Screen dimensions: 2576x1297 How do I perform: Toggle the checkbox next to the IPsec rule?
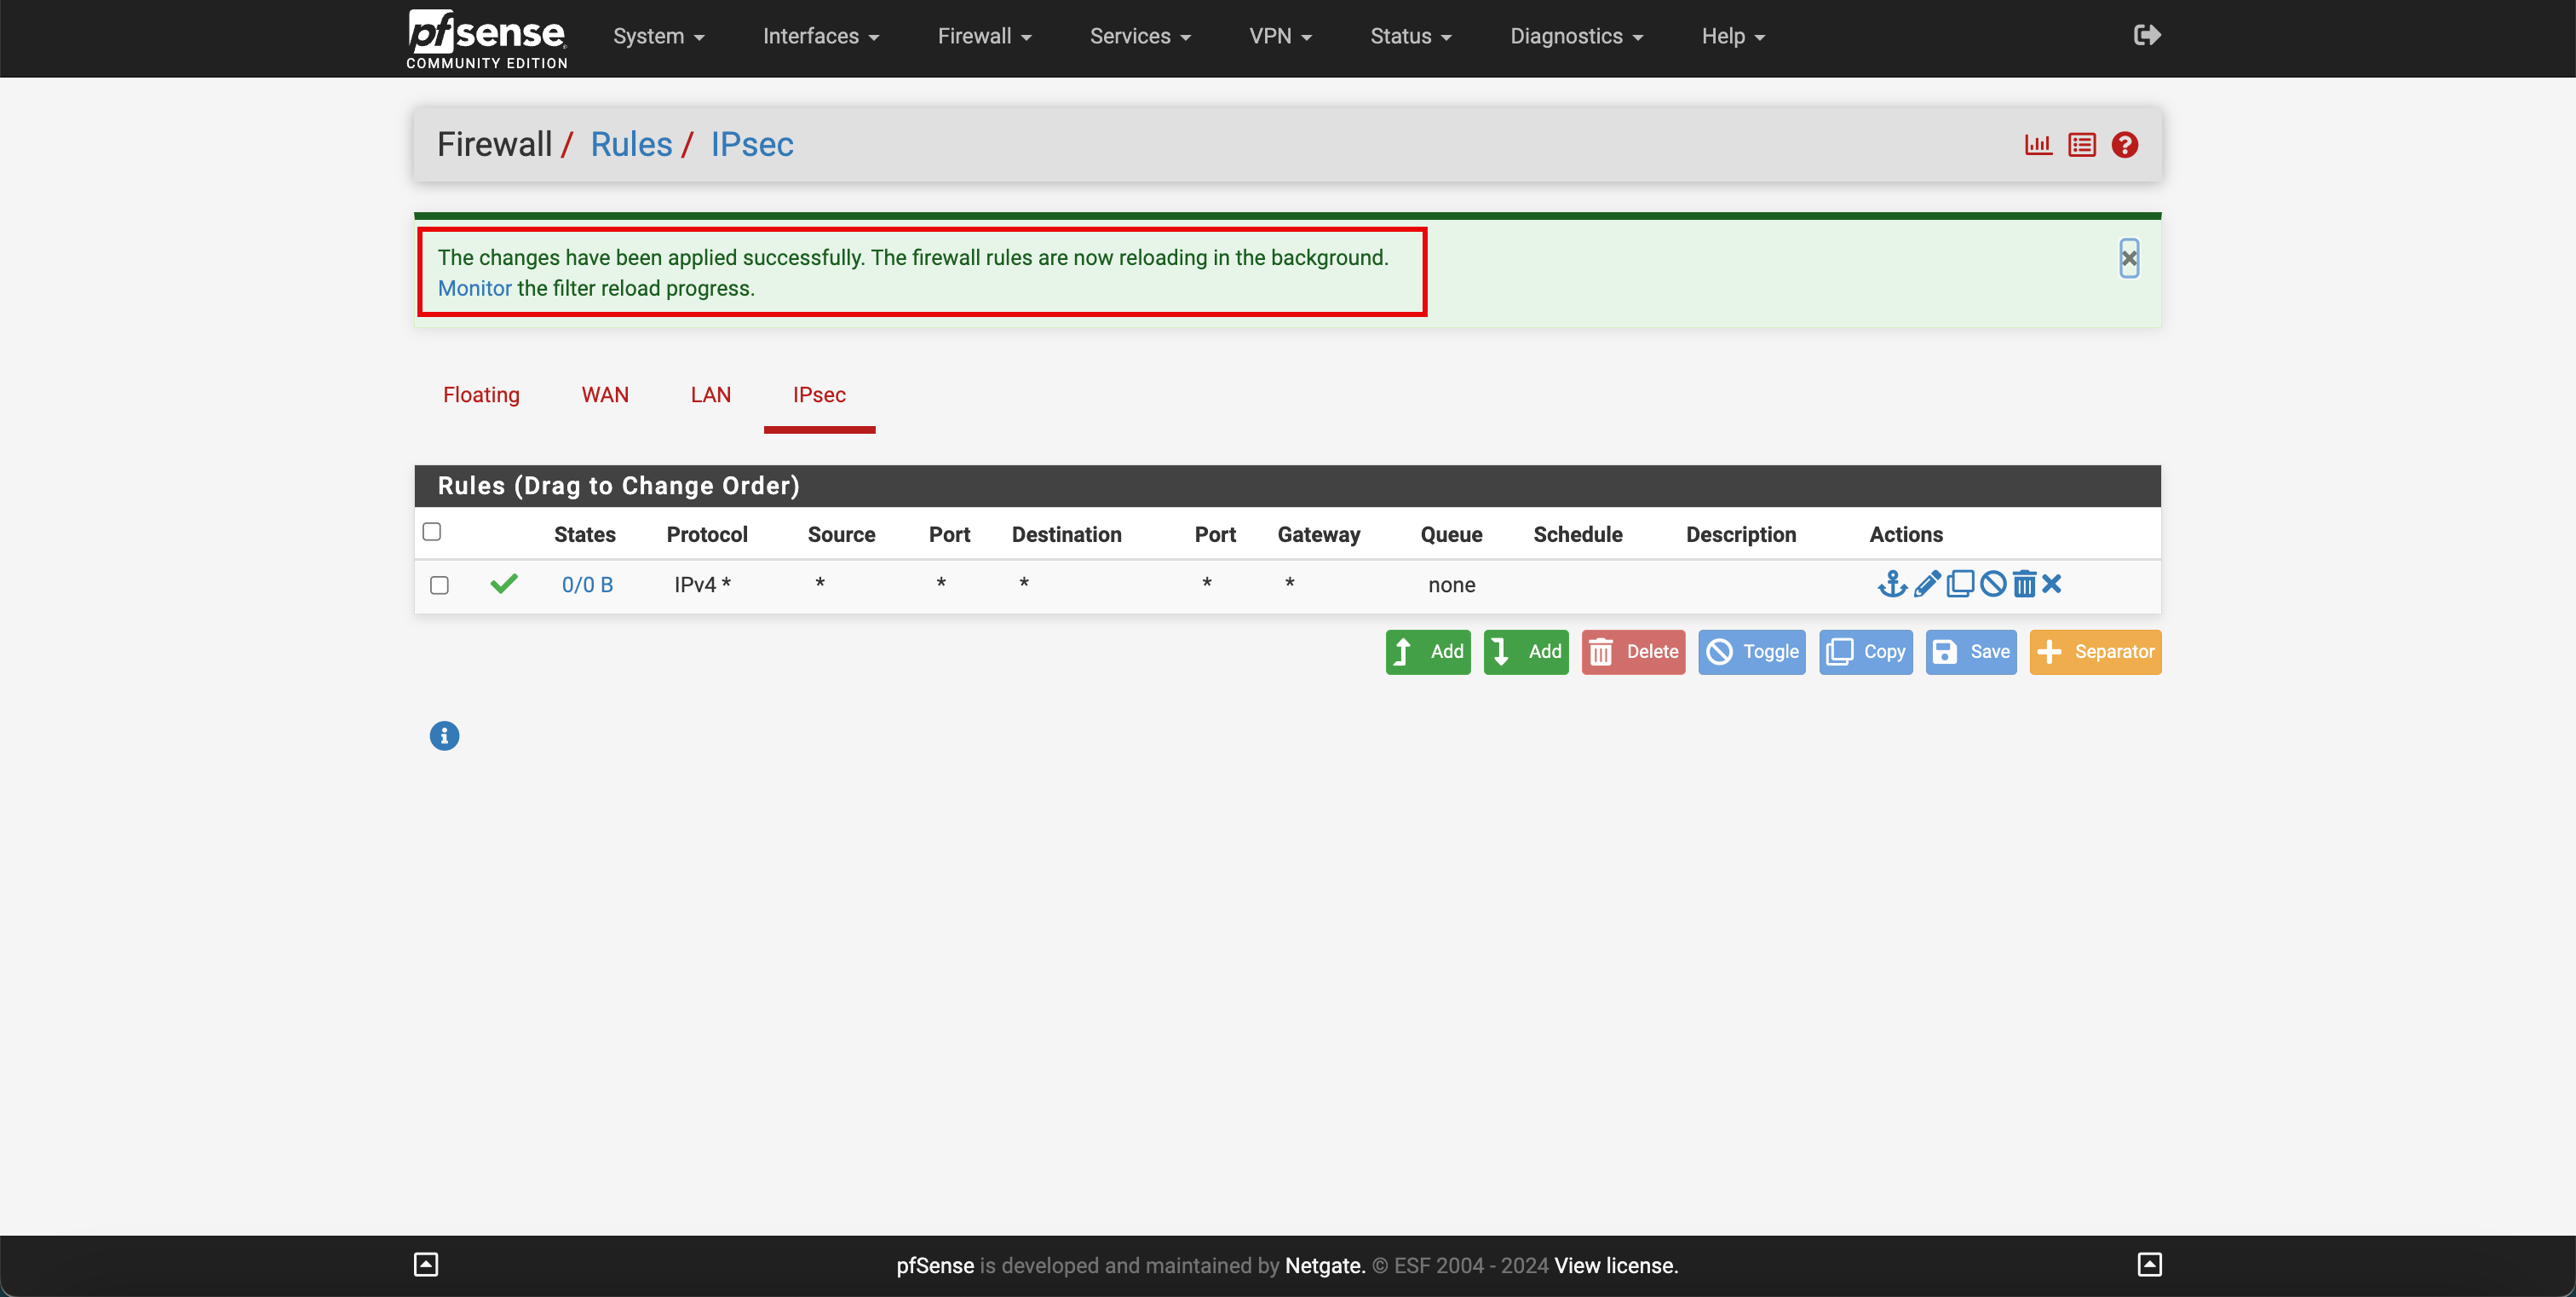tap(440, 584)
